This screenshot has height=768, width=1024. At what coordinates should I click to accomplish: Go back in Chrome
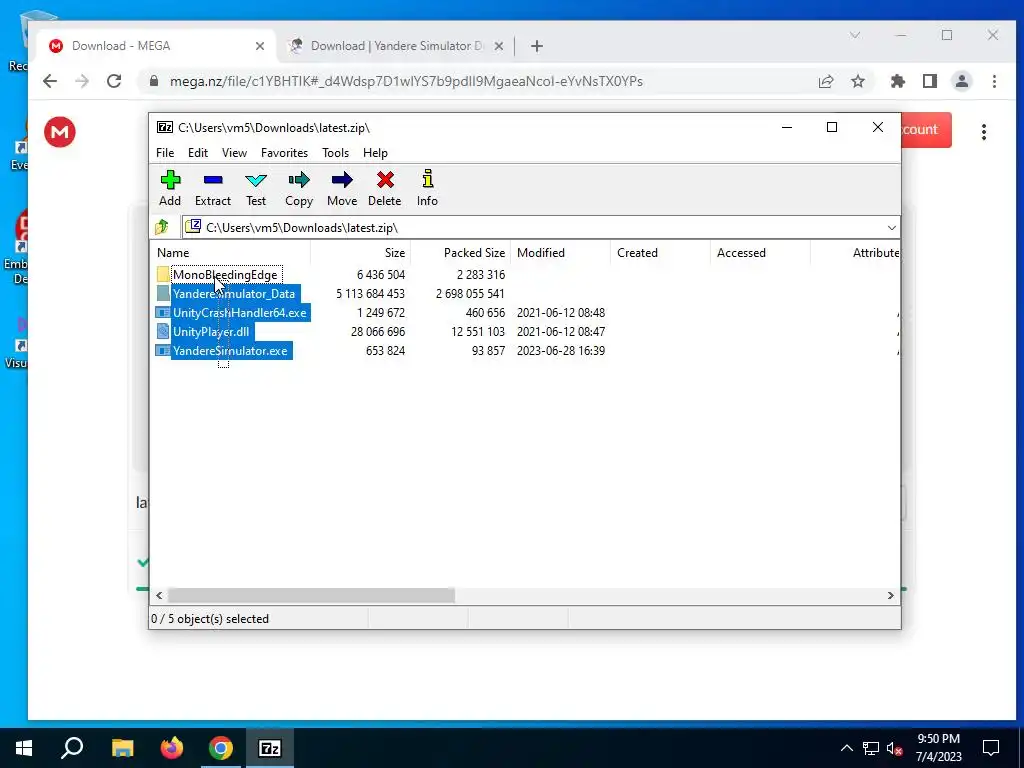[x=50, y=81]
